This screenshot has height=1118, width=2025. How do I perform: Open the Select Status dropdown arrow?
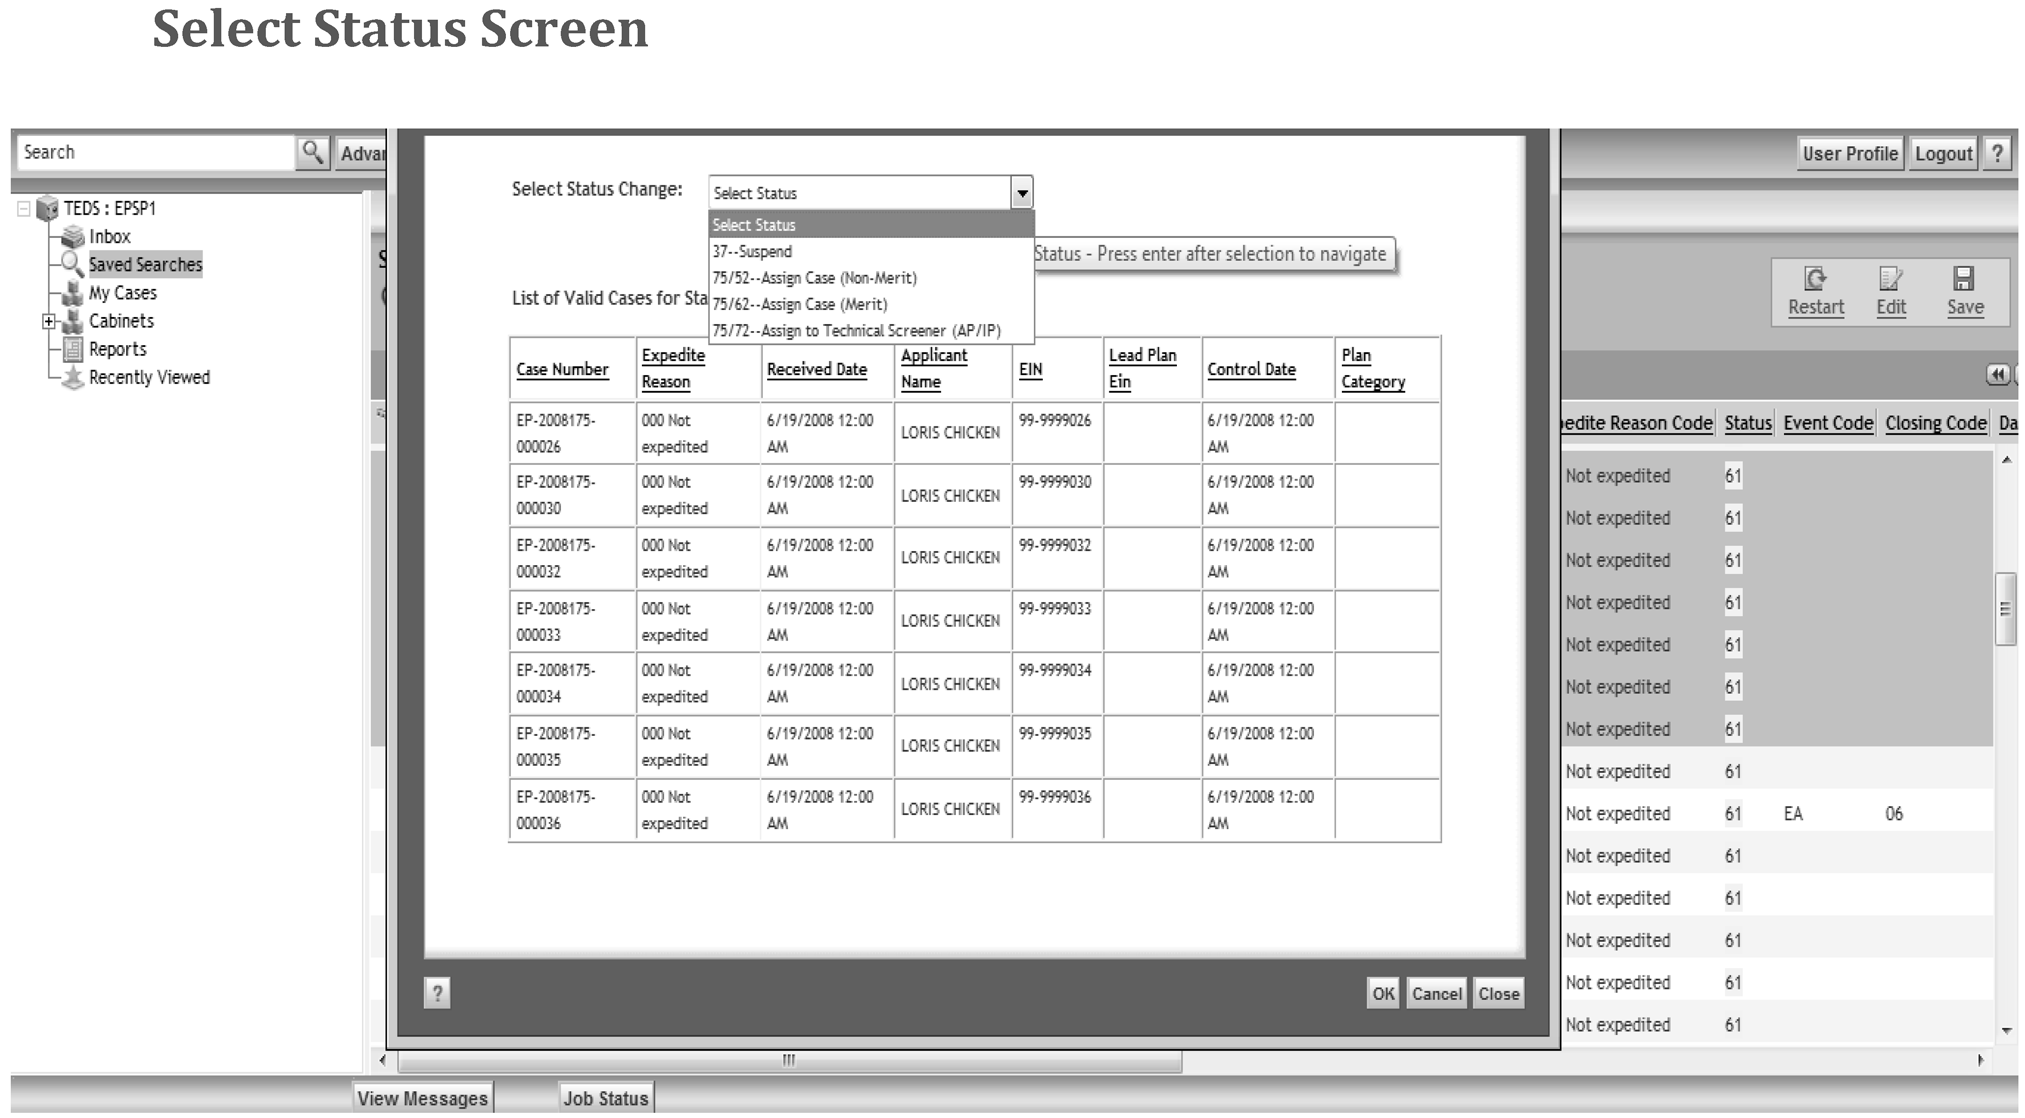coord(1021,193)
